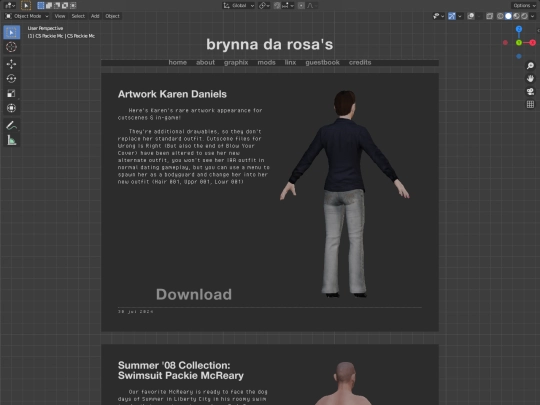Open the View menu
This screenshot has height=405, width=540.
click(x=60, y=16)
